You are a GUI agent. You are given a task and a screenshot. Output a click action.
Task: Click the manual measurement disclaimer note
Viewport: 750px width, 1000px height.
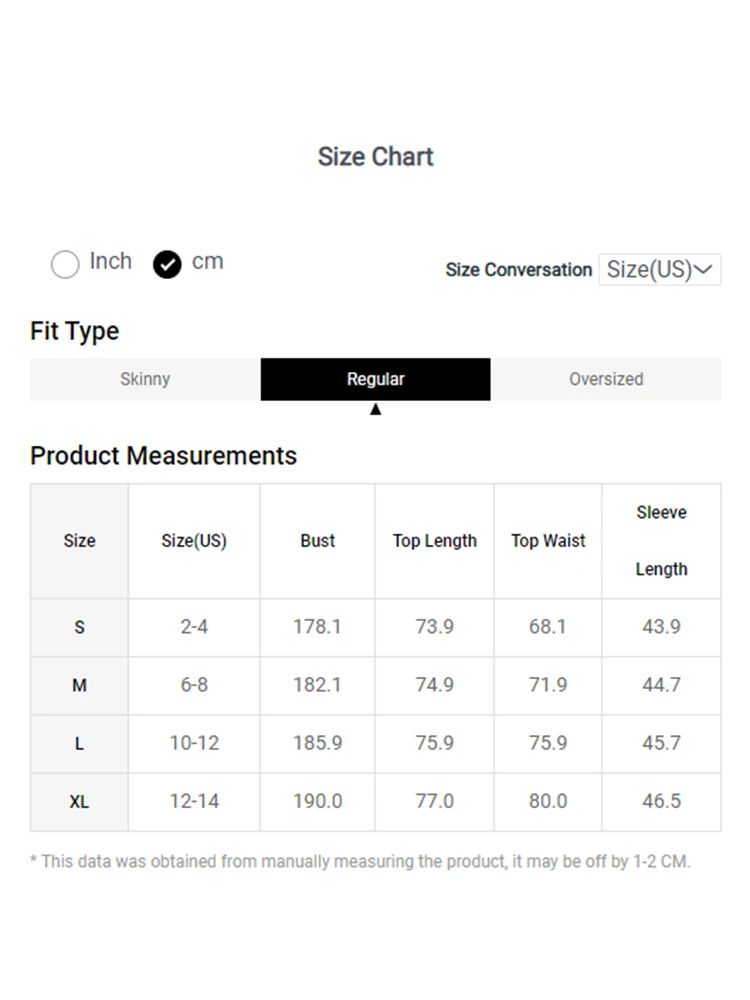click(360, 861)
